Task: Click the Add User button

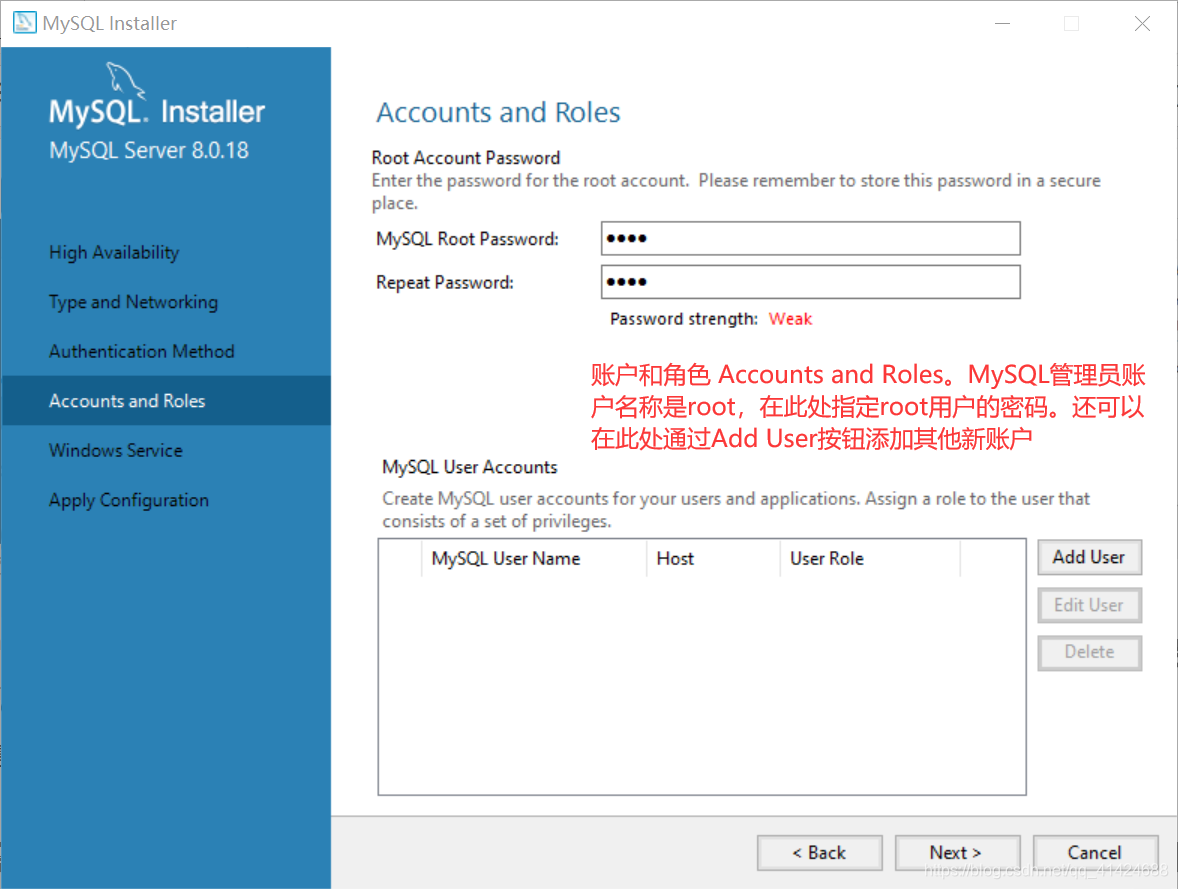Action: point(1089,558)
